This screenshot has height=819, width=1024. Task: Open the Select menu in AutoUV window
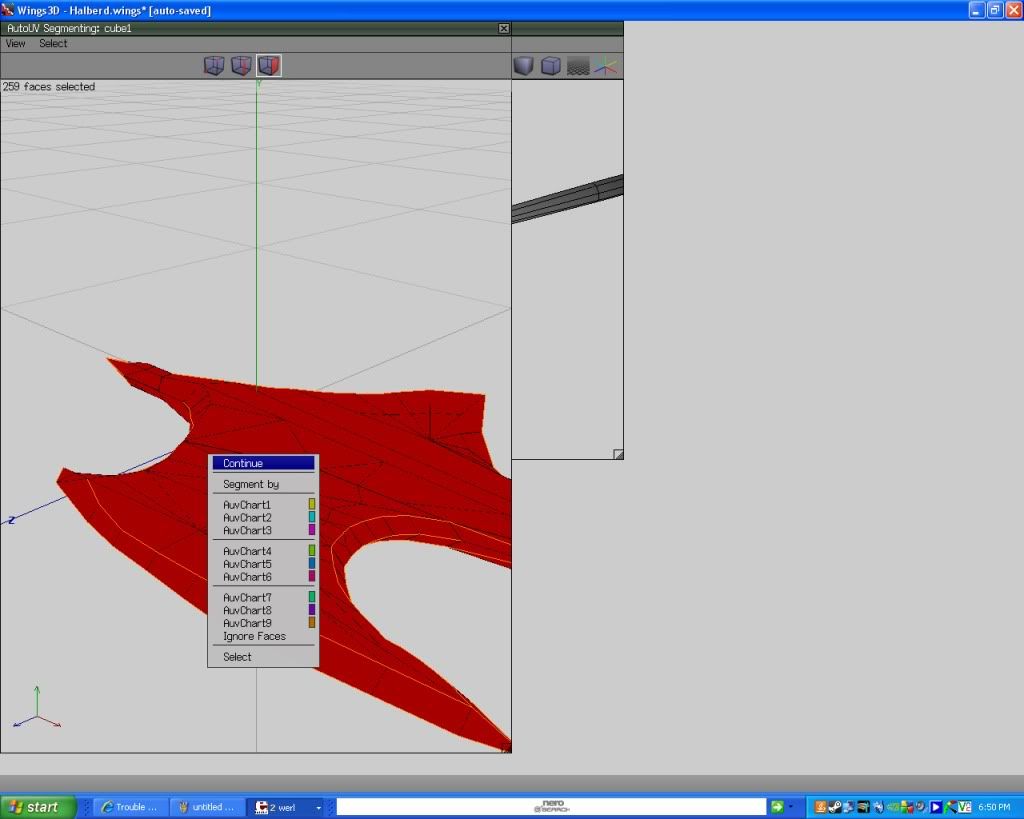tap(53, 43)
